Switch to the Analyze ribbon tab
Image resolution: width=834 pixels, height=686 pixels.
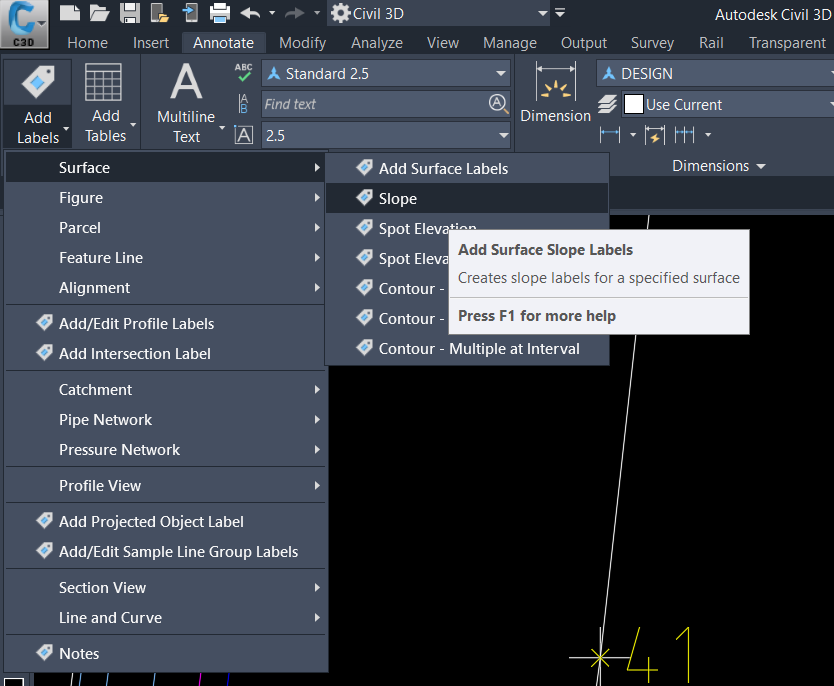click(x=377, y=43)
